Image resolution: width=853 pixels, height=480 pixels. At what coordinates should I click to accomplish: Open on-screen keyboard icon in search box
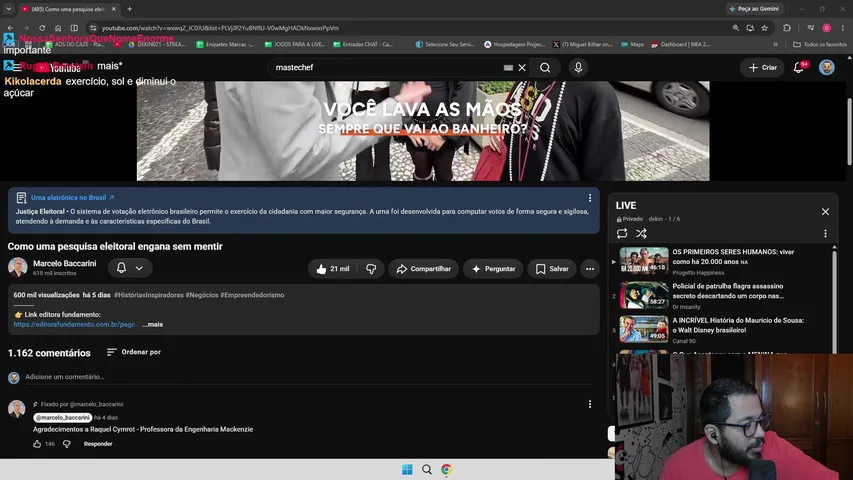pyautogui.click(x=508, y=67)
